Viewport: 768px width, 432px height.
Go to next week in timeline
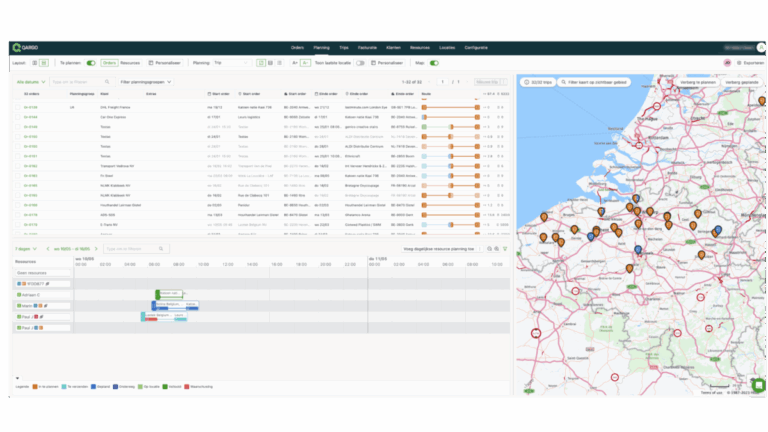click(96, 249)
